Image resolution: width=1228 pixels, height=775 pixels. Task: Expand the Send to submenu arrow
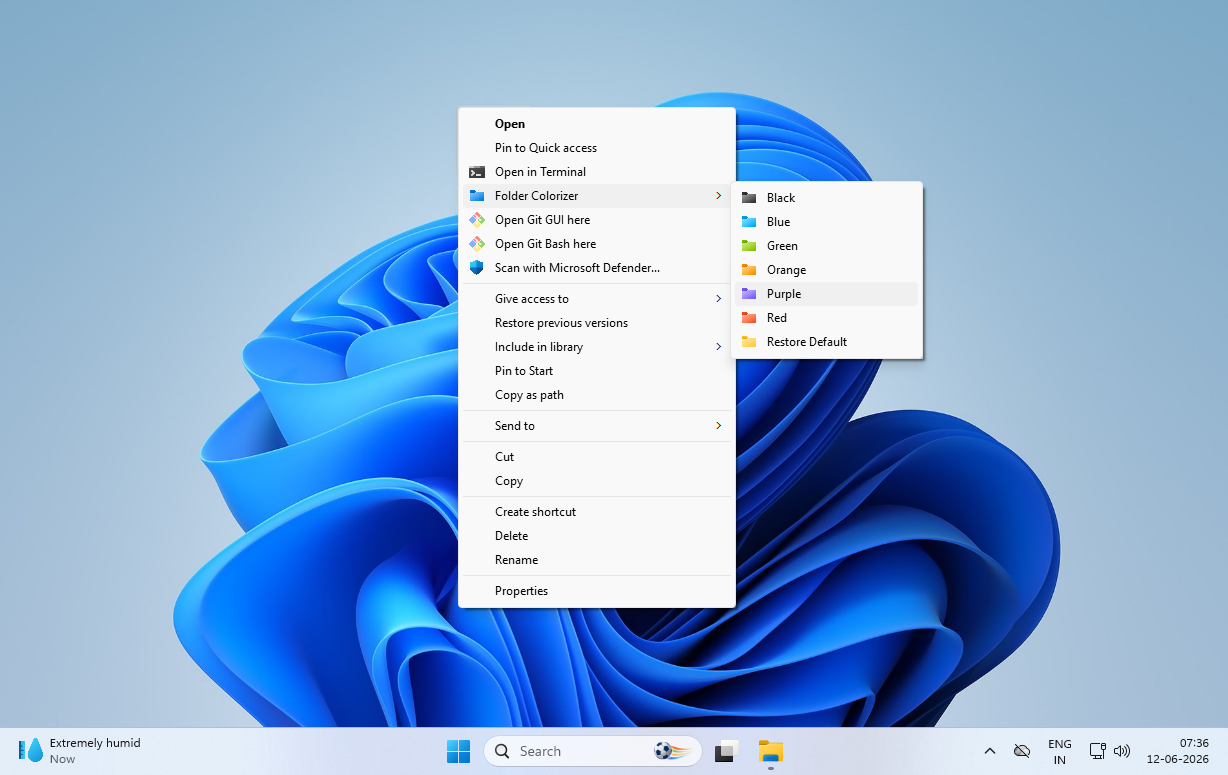[718, 426]
